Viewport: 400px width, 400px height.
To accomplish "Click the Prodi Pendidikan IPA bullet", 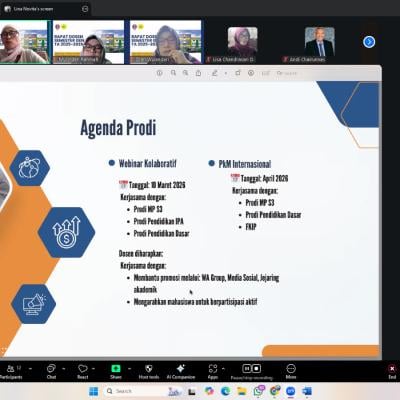I will pos(159,221).
